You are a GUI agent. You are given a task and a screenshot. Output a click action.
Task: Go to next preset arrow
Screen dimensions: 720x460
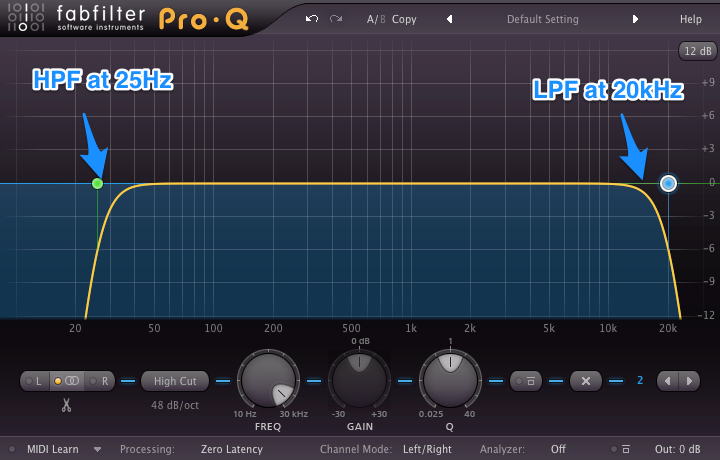635,19
